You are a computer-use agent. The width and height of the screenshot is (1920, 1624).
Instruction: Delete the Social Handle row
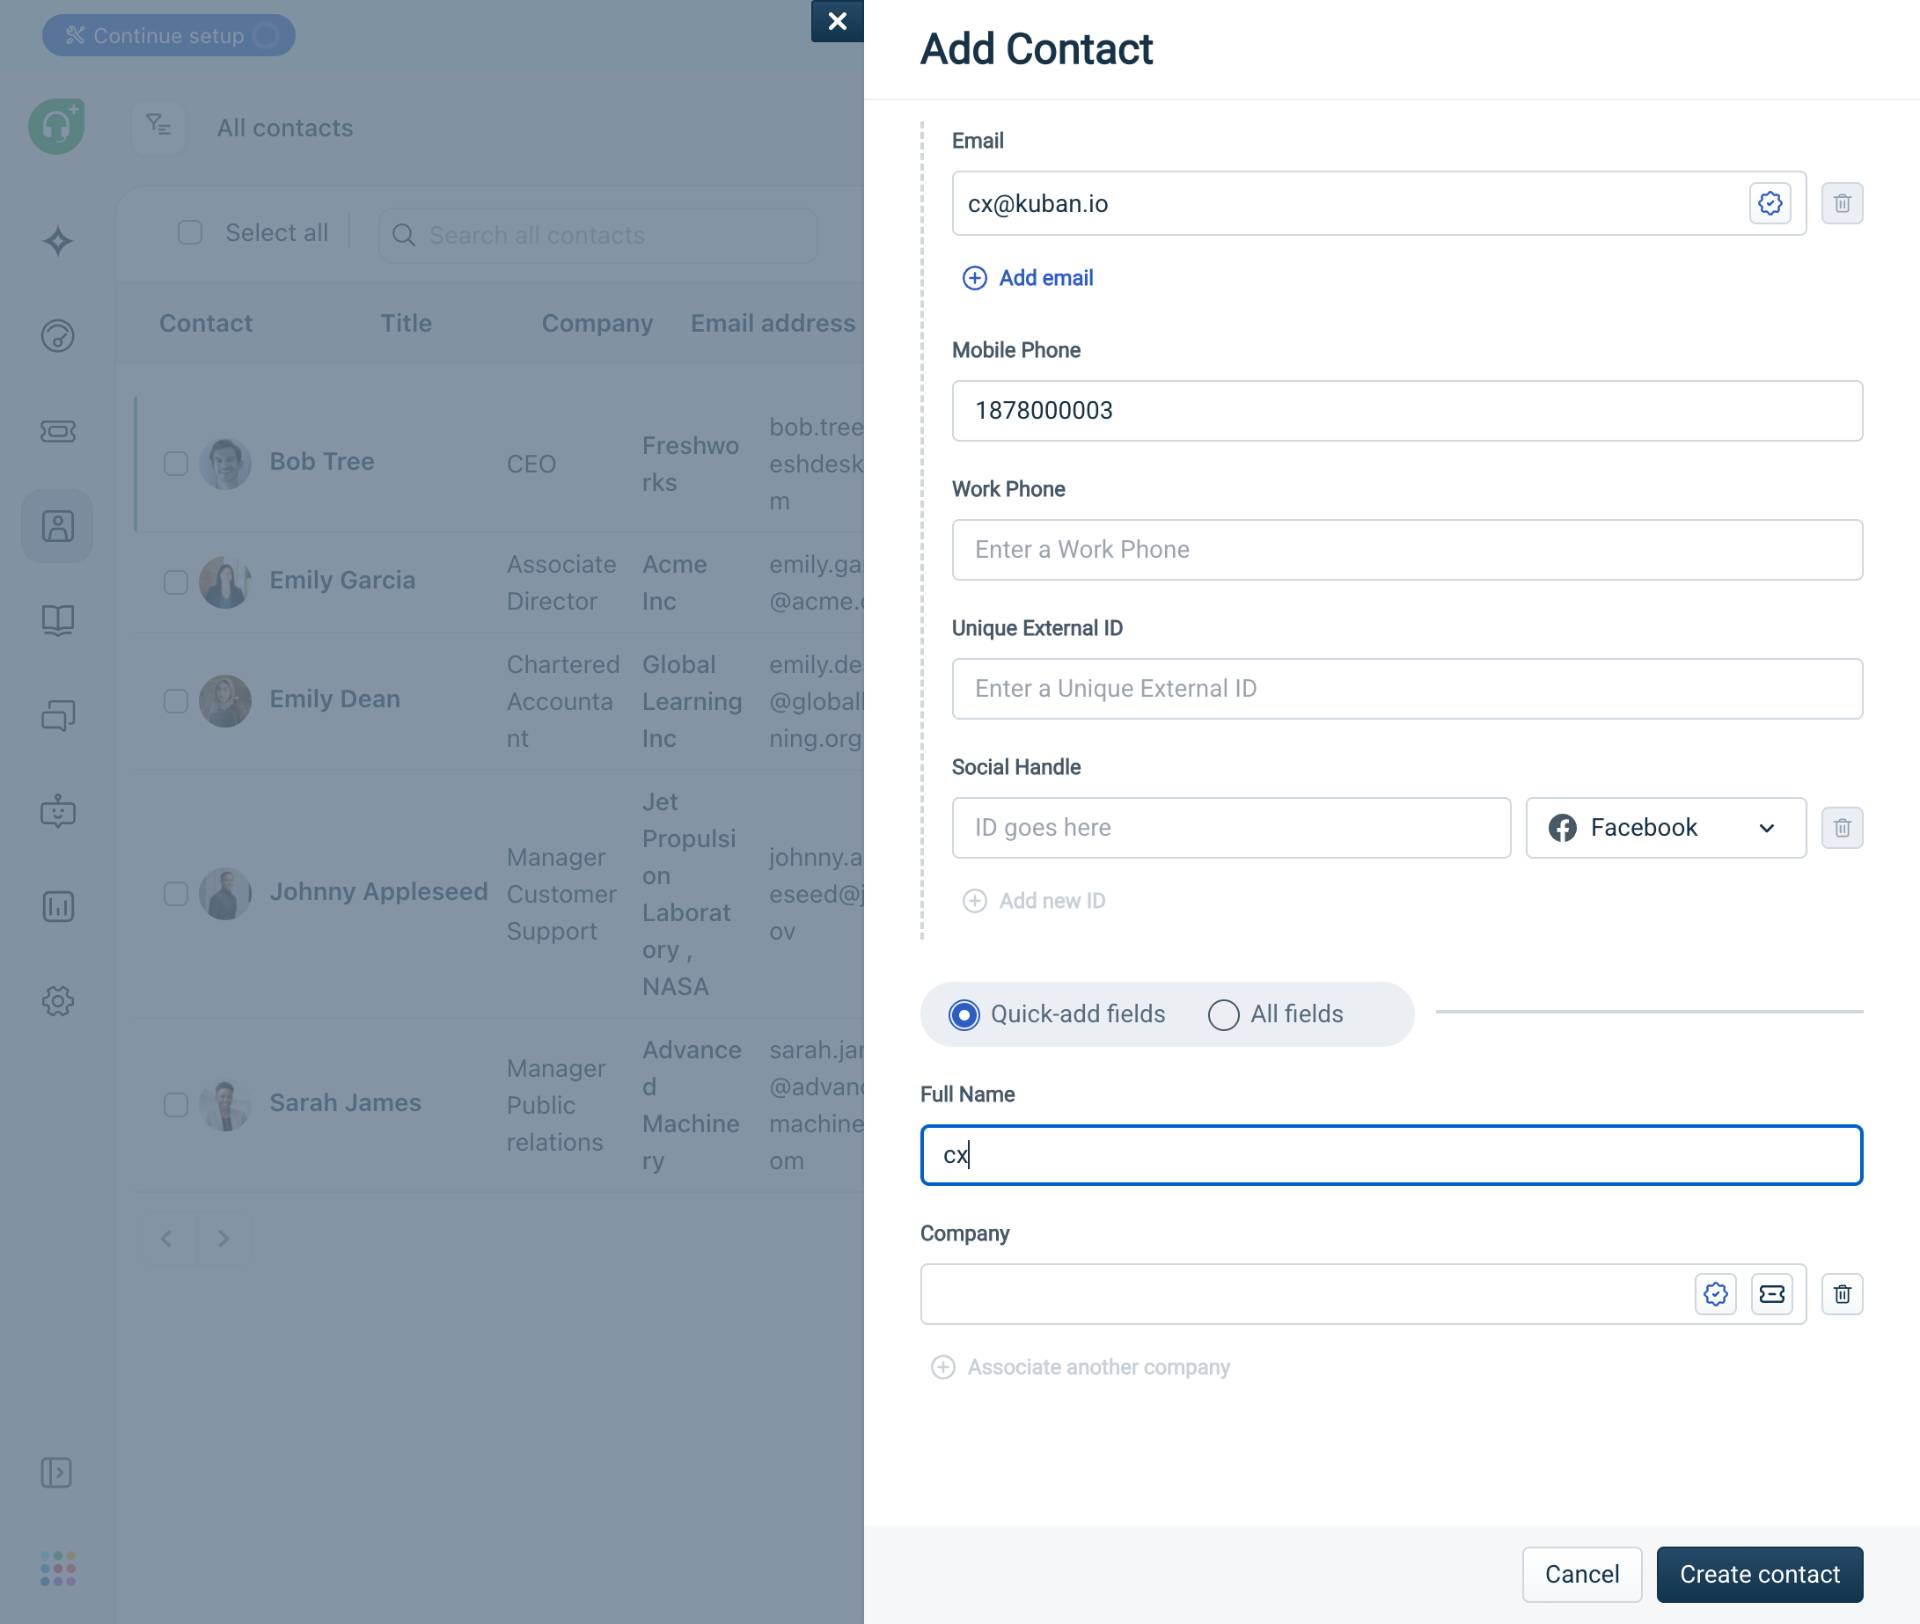click(1842, 828)
